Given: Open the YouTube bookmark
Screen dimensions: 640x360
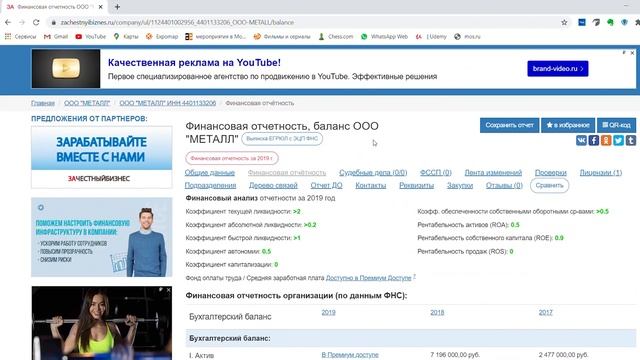Looking at the screenshot, I should pyautogui.click(x=91, y=37).
